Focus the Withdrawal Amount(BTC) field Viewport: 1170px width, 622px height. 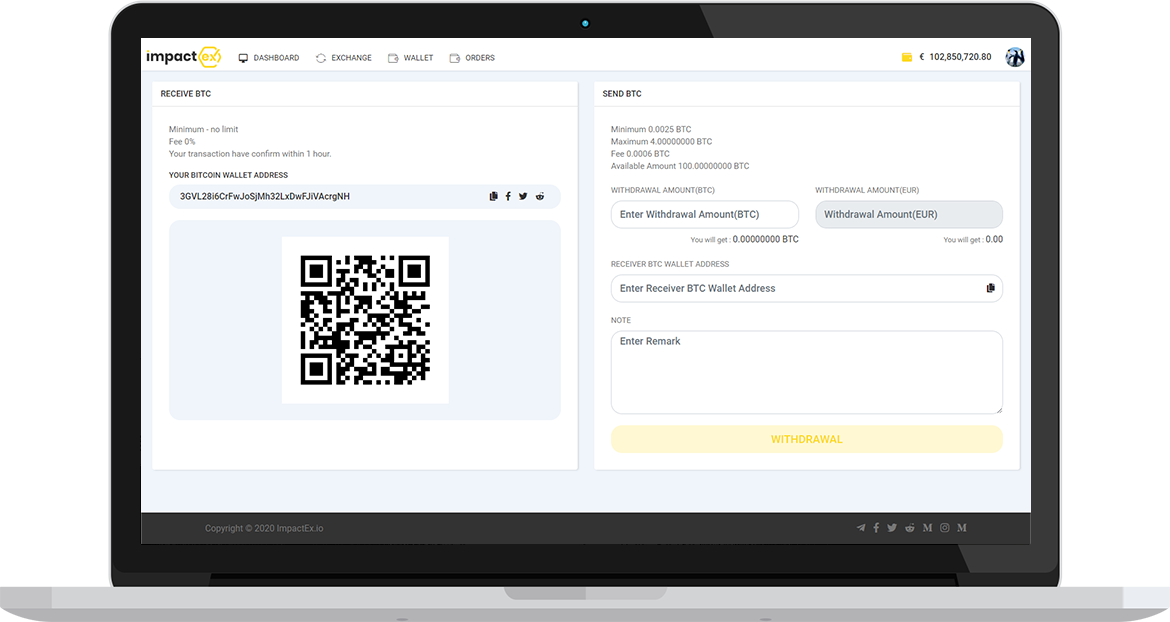coord(704,215)
